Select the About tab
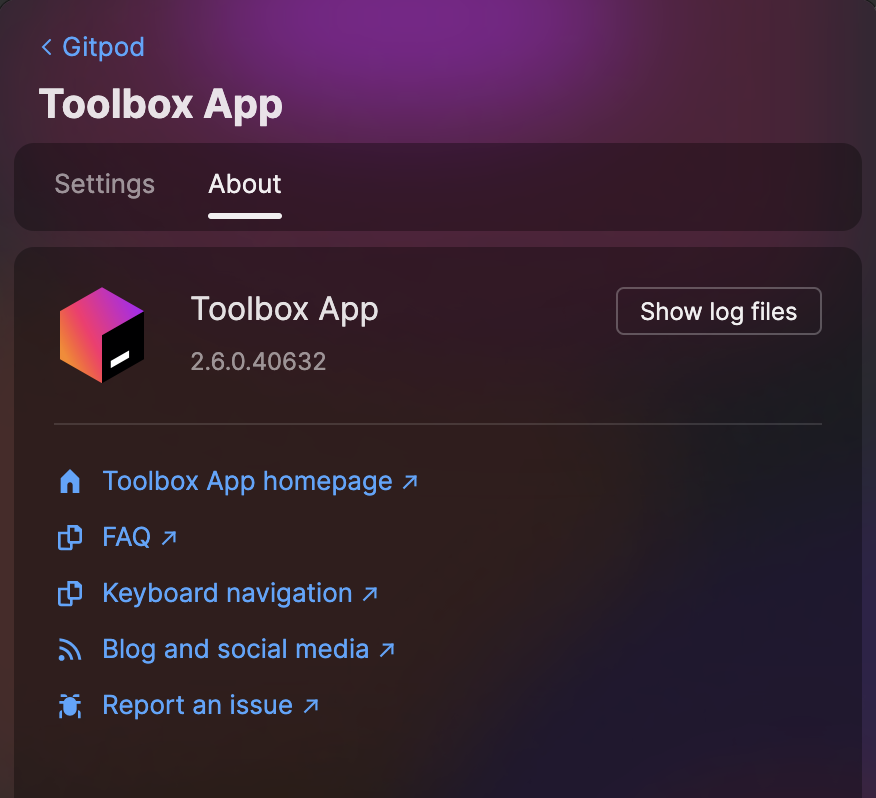Viewport: 876px width, 798px height. 245,184
